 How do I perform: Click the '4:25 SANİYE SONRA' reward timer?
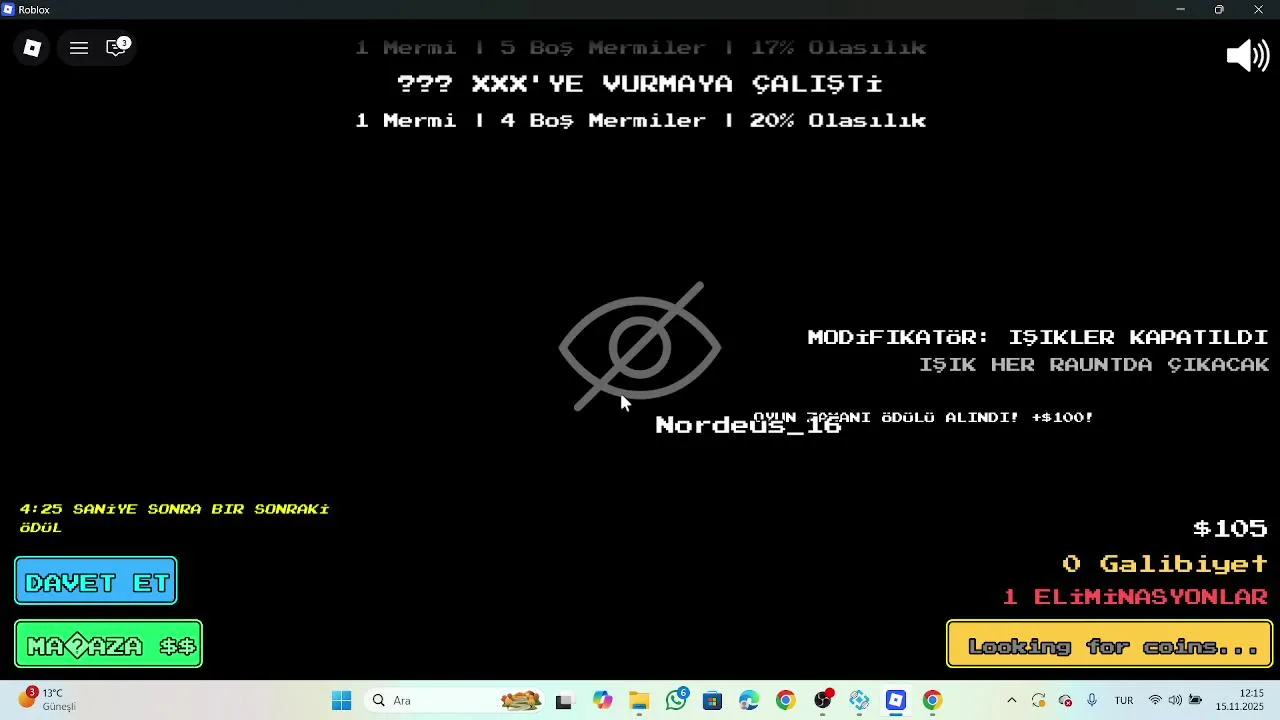pyautogui.click(x=174, y=518)
